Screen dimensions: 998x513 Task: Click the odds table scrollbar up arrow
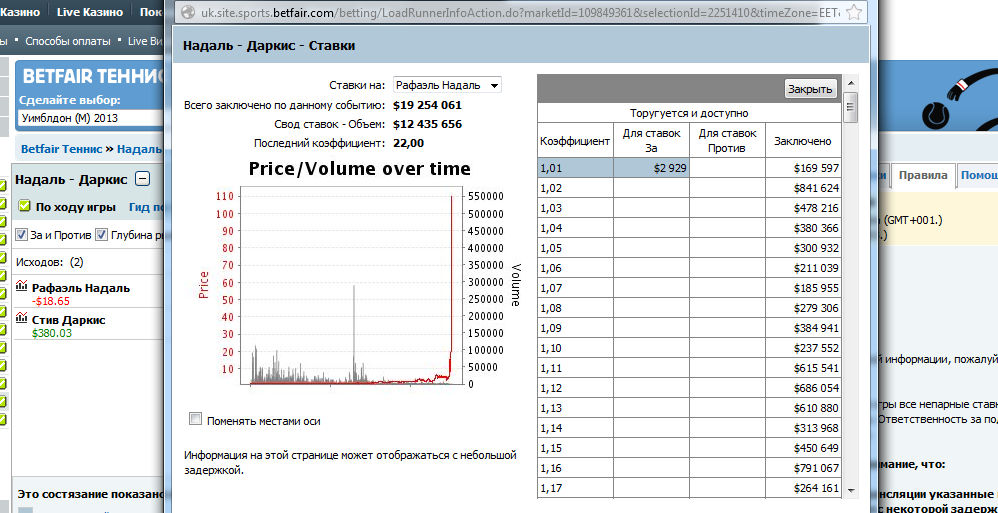(851, 84)
